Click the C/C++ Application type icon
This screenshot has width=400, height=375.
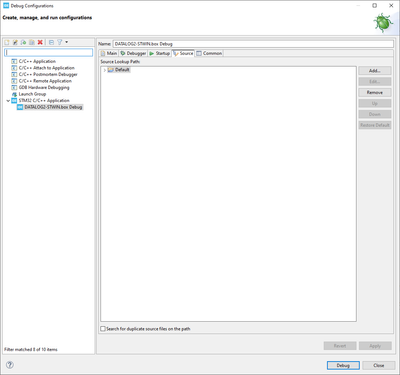point(14,61)
